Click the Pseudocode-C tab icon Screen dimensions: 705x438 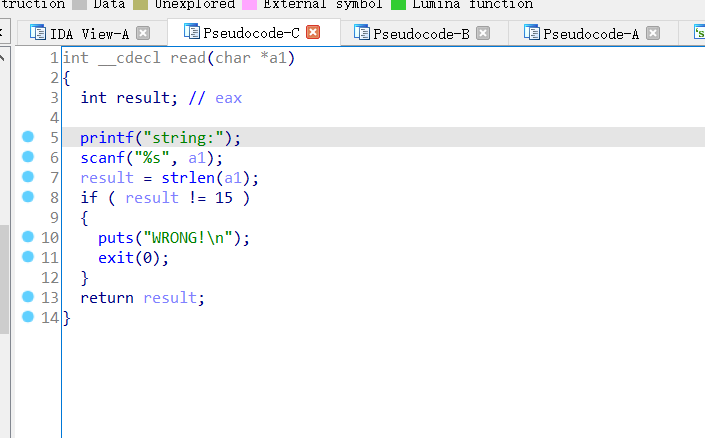pyautogui.click(x=192, y=33)
